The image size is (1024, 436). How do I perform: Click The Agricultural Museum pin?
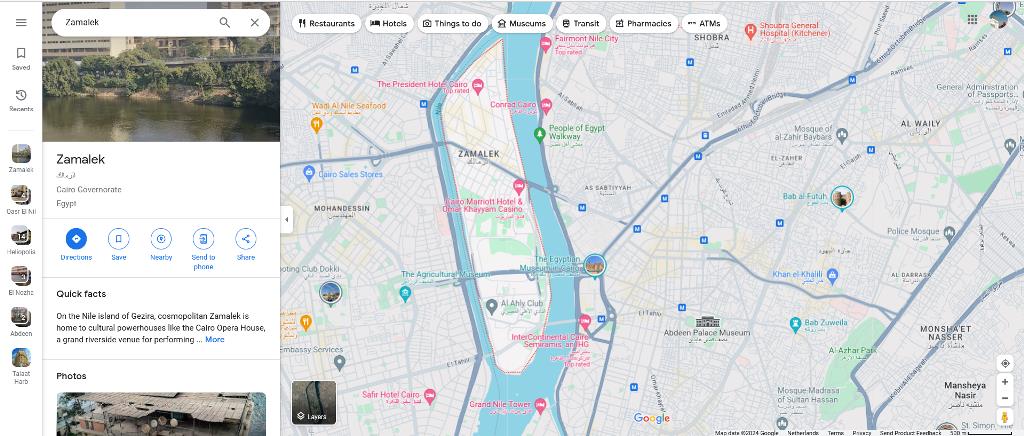[x=405, y=292]
